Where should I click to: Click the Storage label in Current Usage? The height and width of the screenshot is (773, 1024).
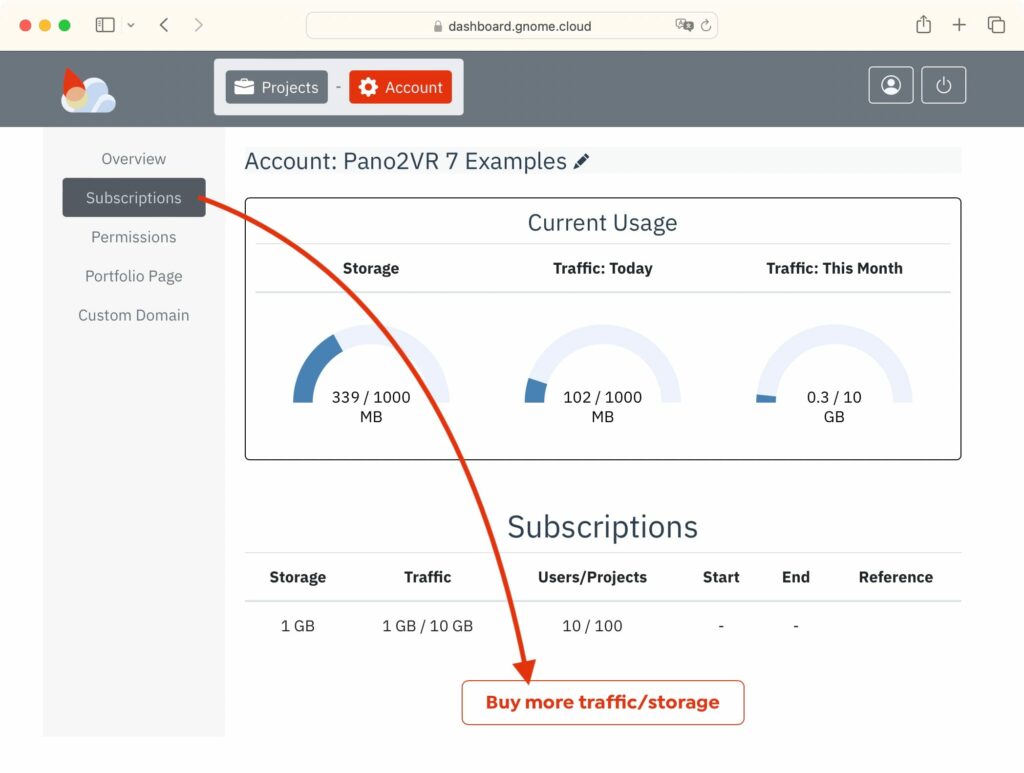pos(371,268)
